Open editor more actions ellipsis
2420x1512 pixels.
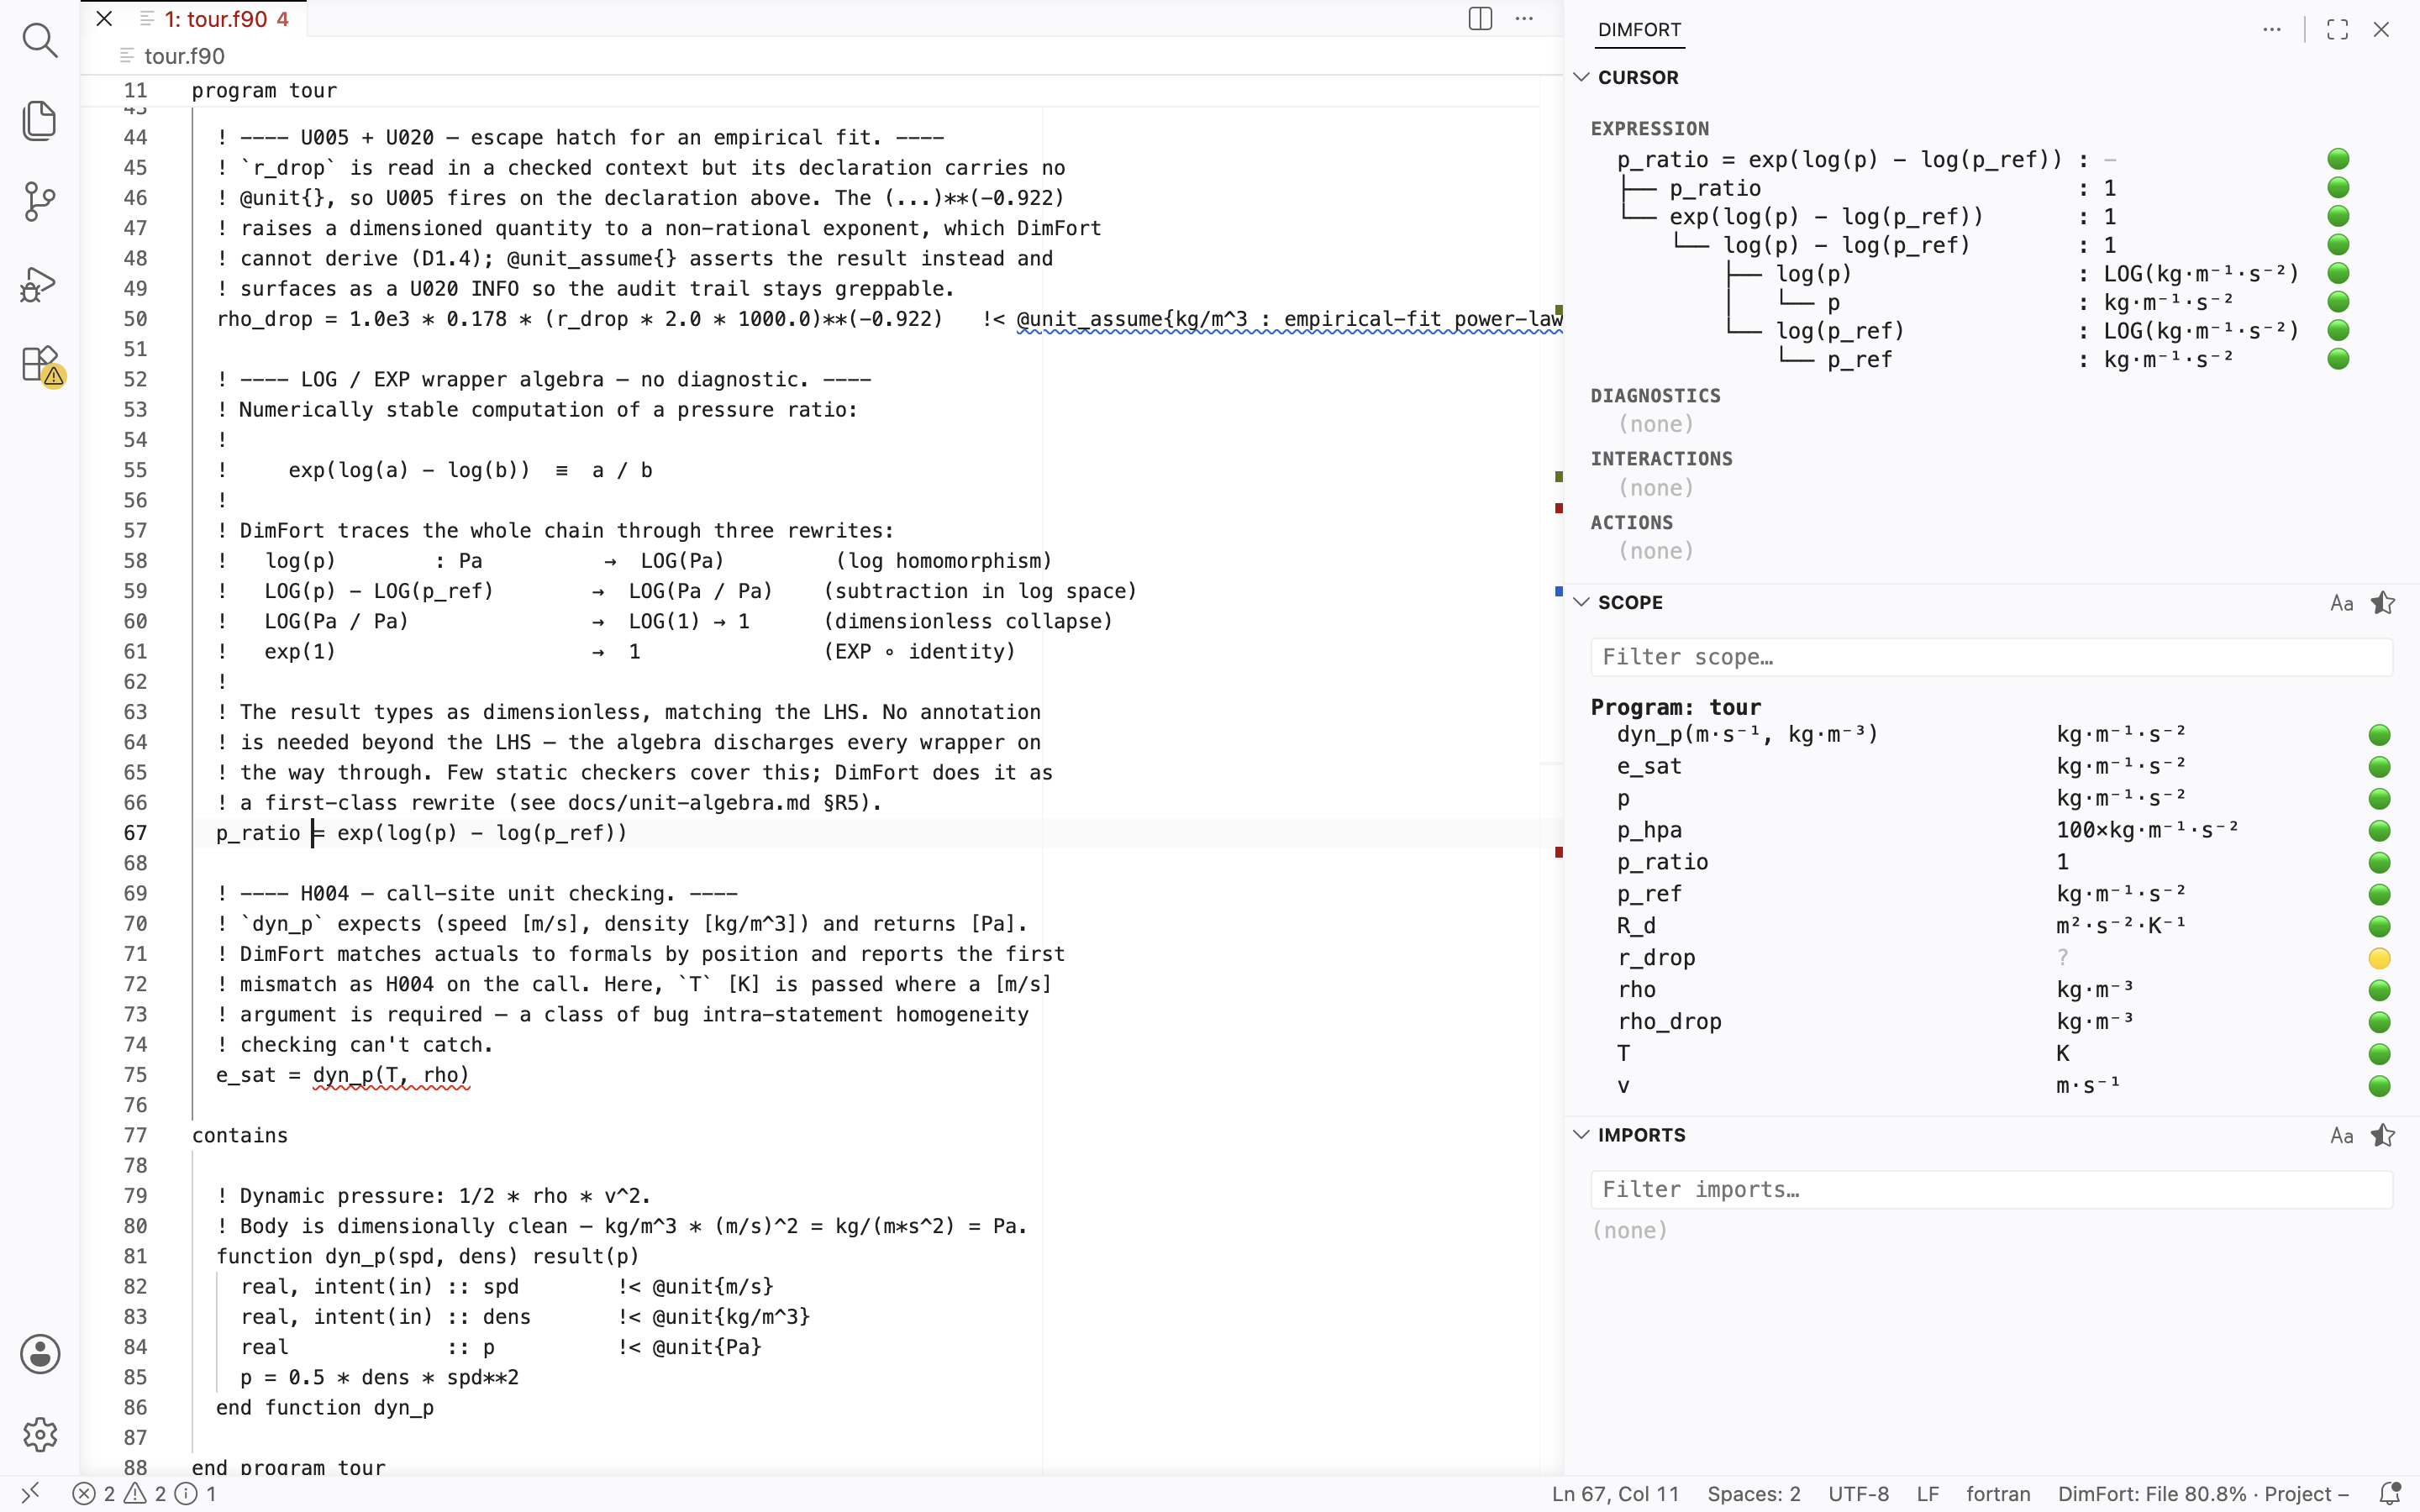(x=1524, y=19)
